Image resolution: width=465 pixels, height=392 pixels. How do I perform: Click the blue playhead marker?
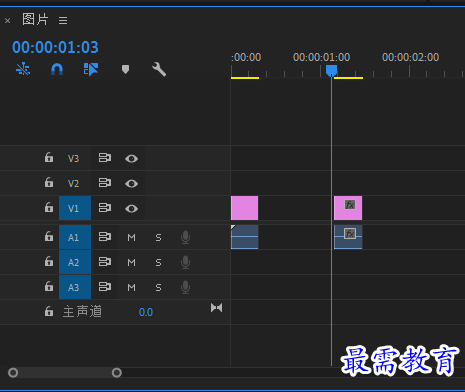pos(331,70)
